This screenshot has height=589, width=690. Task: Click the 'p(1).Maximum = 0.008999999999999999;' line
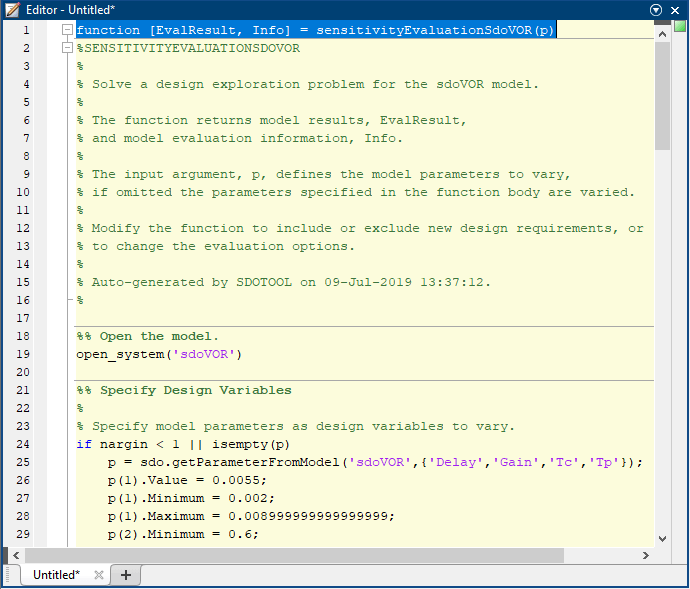251,516
